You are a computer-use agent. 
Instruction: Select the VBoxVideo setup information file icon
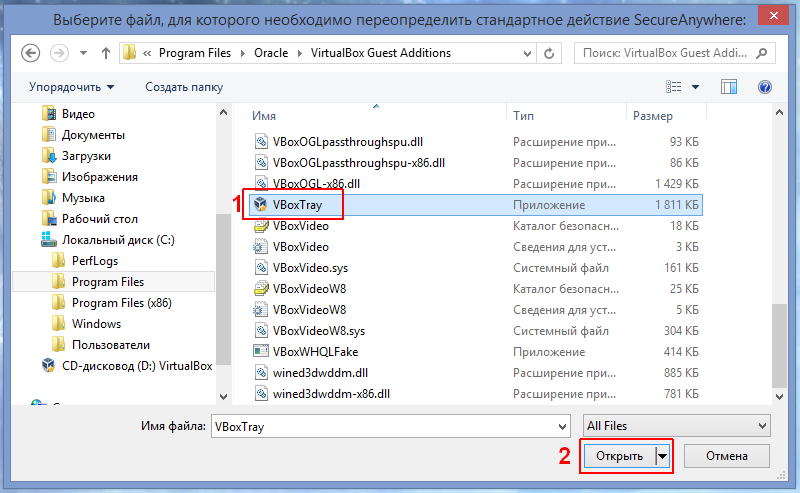[261, 246]
